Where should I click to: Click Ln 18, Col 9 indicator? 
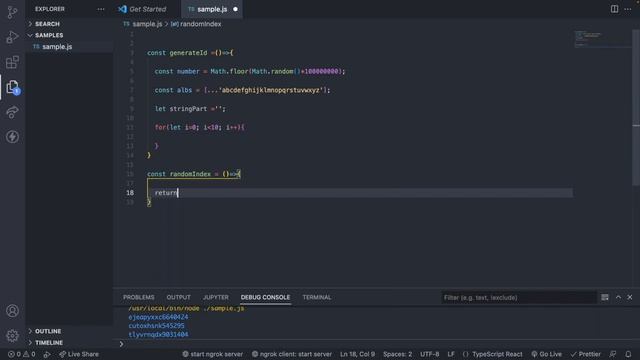[357, 354]
